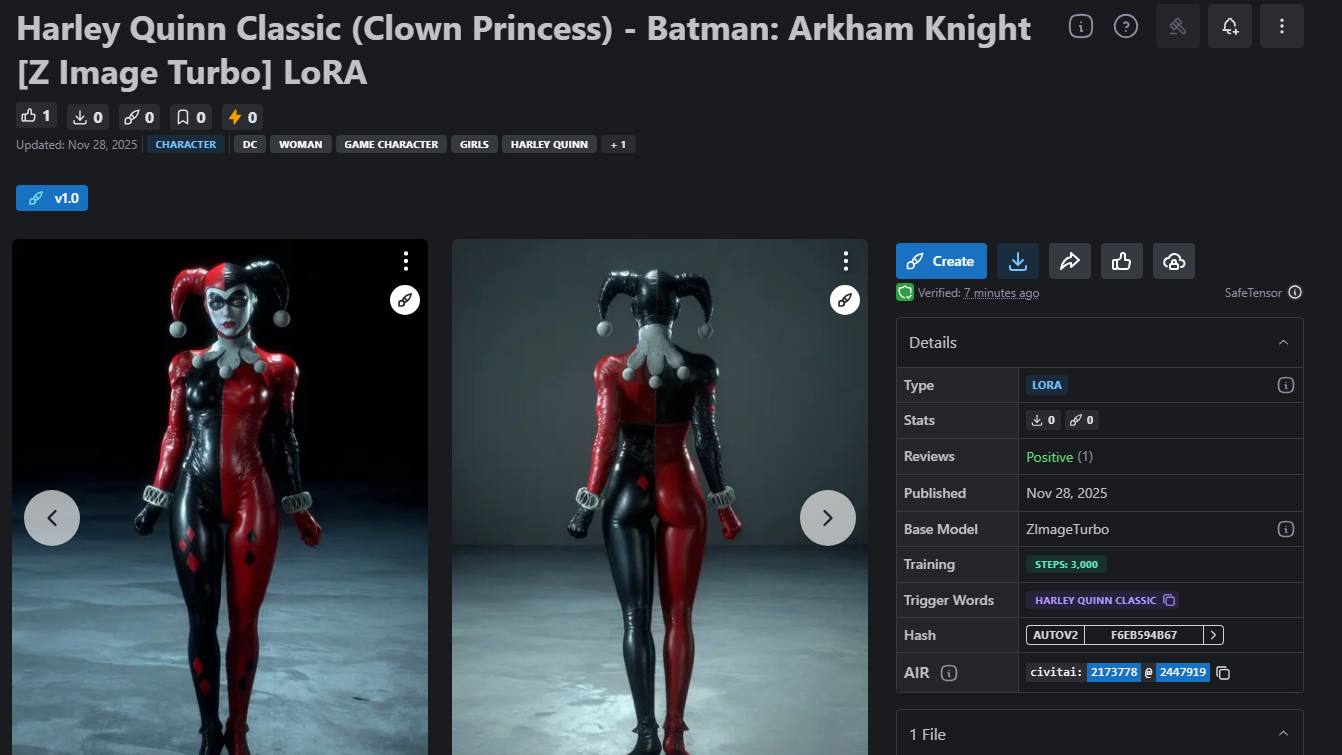The width and height of the screenshot is (1342, 755).
Task: Go to next image in carousel
Action: coord(828,517)
